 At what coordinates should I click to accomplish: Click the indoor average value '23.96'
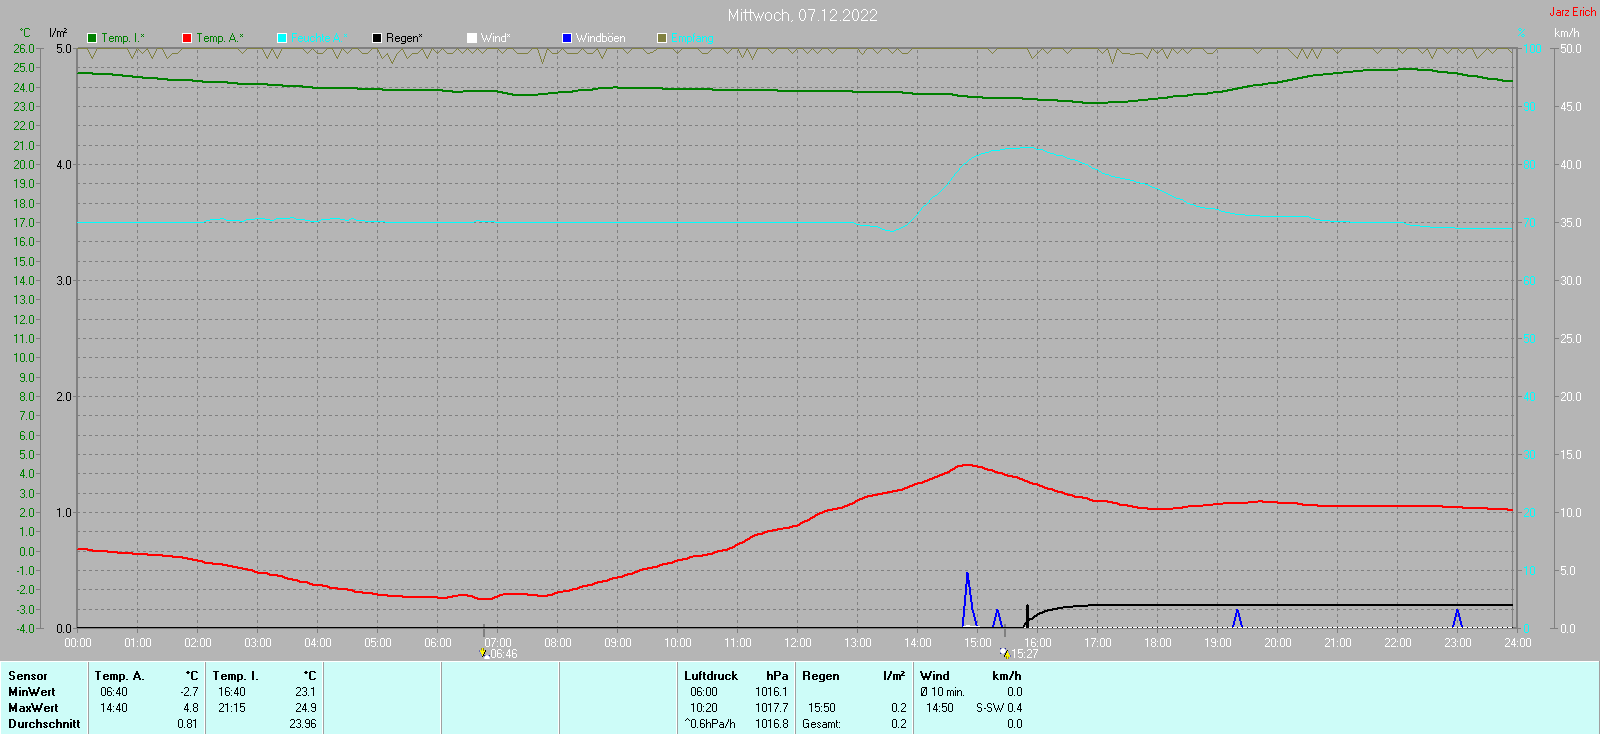pyautogui.click(x=303, y=724)
